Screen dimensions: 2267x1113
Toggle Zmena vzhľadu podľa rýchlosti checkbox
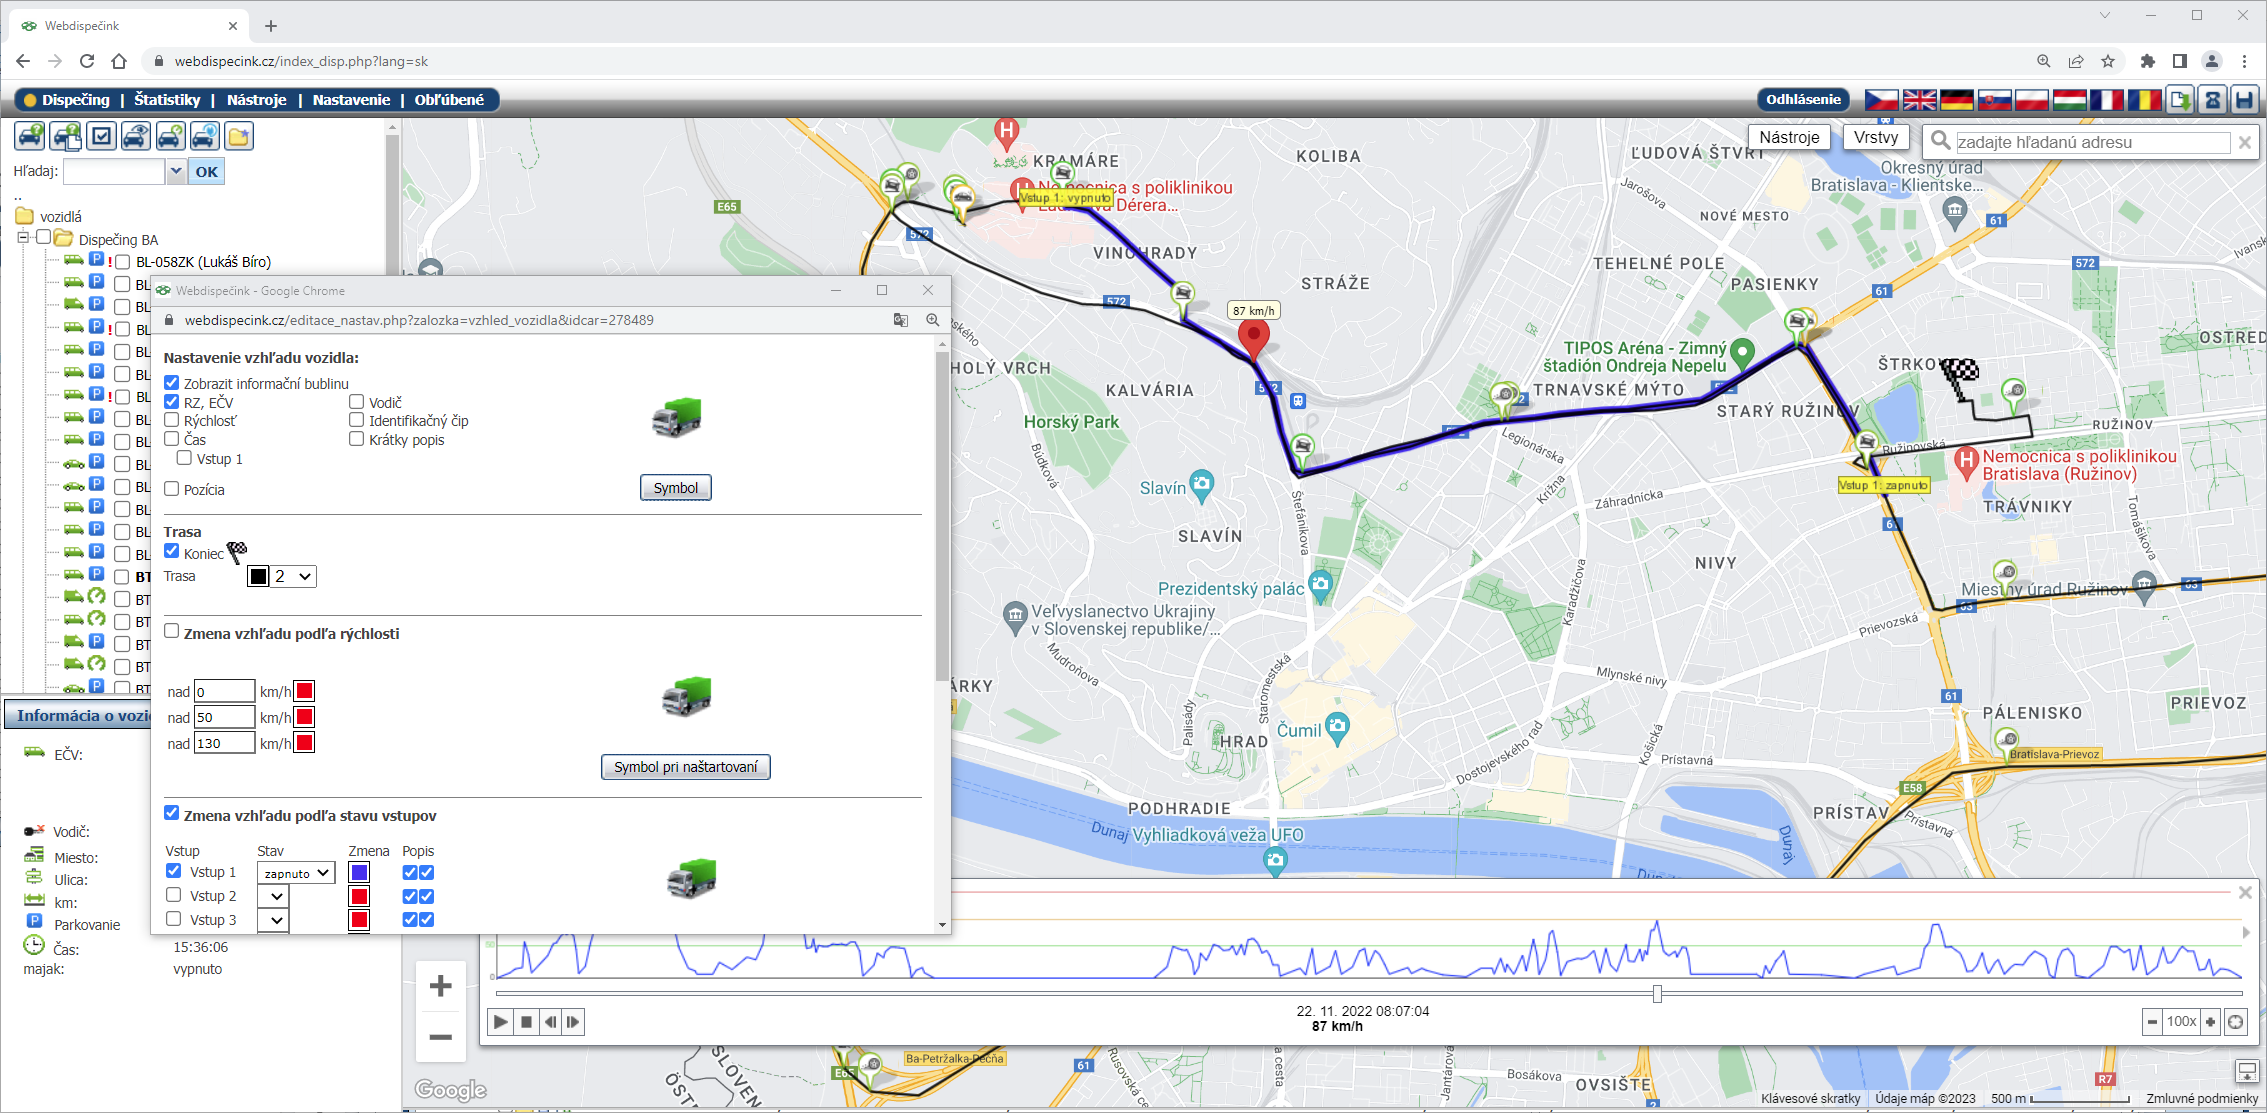pos(172,632)
